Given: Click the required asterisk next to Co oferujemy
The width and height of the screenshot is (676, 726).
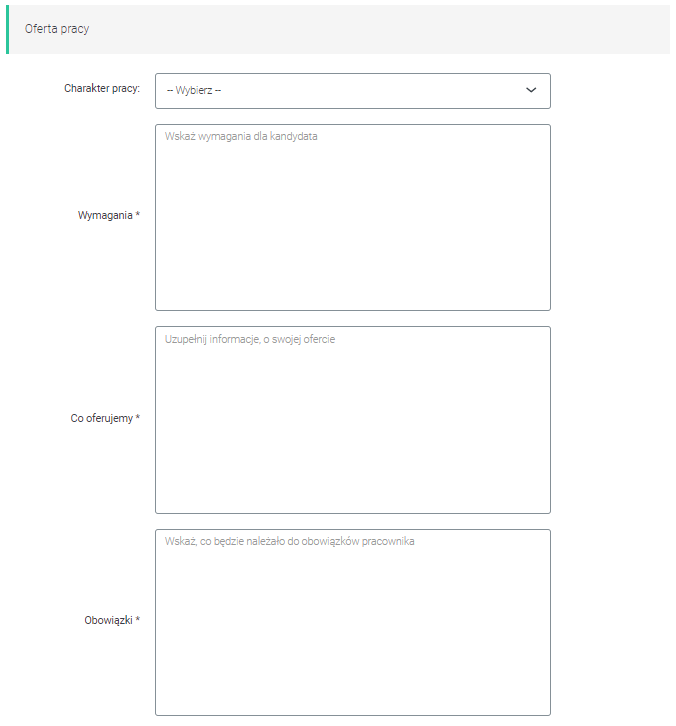Looking at the screenshot, I should click(137, 418).
